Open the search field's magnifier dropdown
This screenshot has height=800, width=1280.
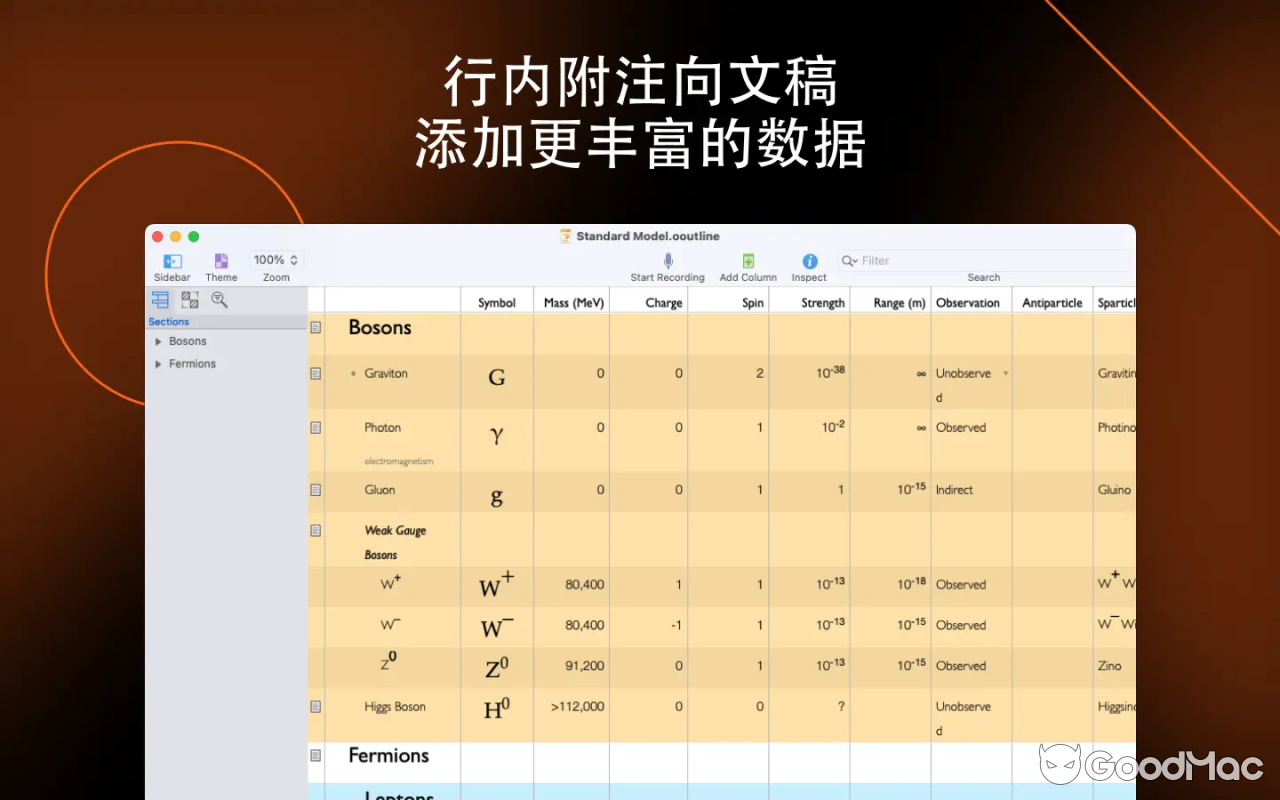point(851,260)
